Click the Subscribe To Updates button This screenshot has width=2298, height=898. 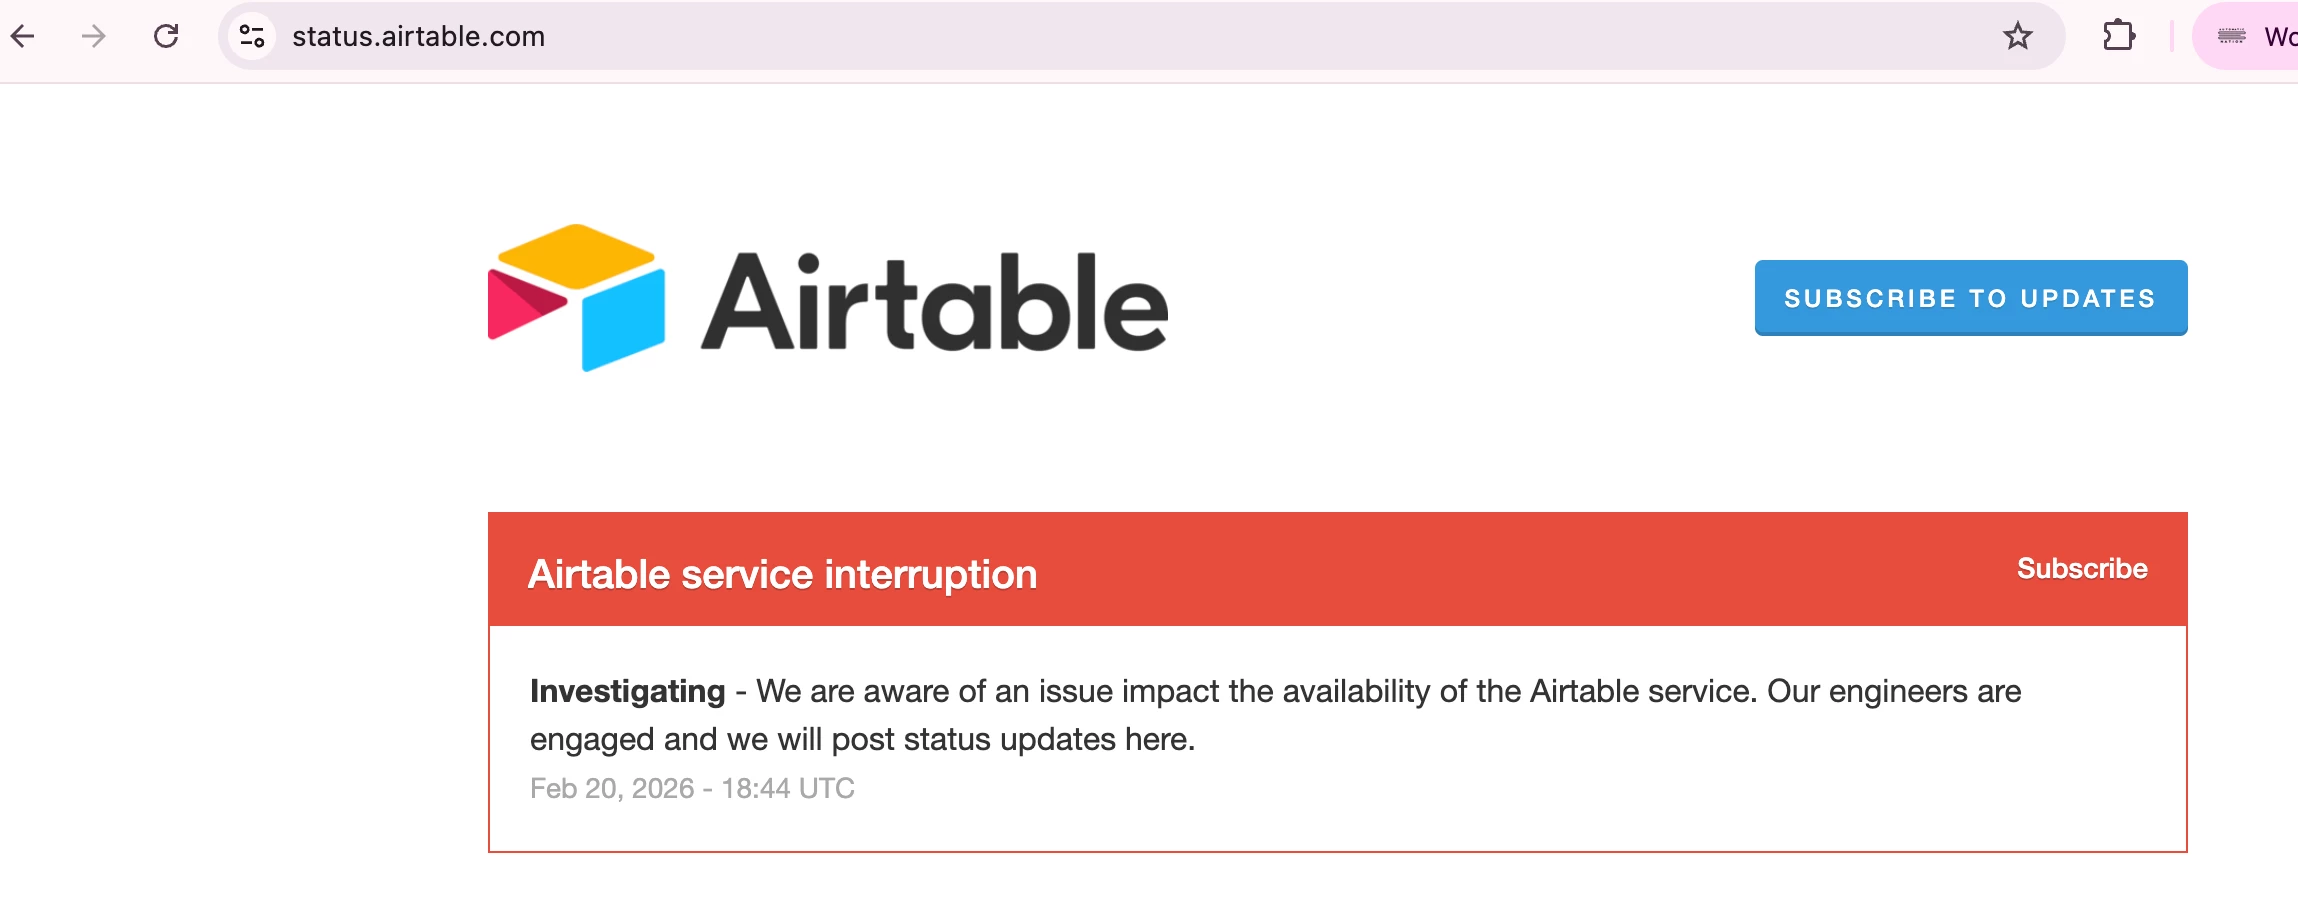1970,298
